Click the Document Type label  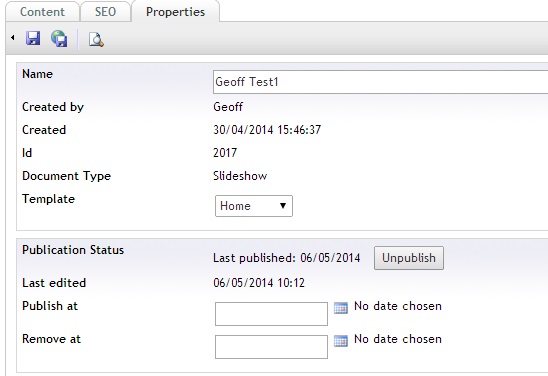click(x=66, y=176)
